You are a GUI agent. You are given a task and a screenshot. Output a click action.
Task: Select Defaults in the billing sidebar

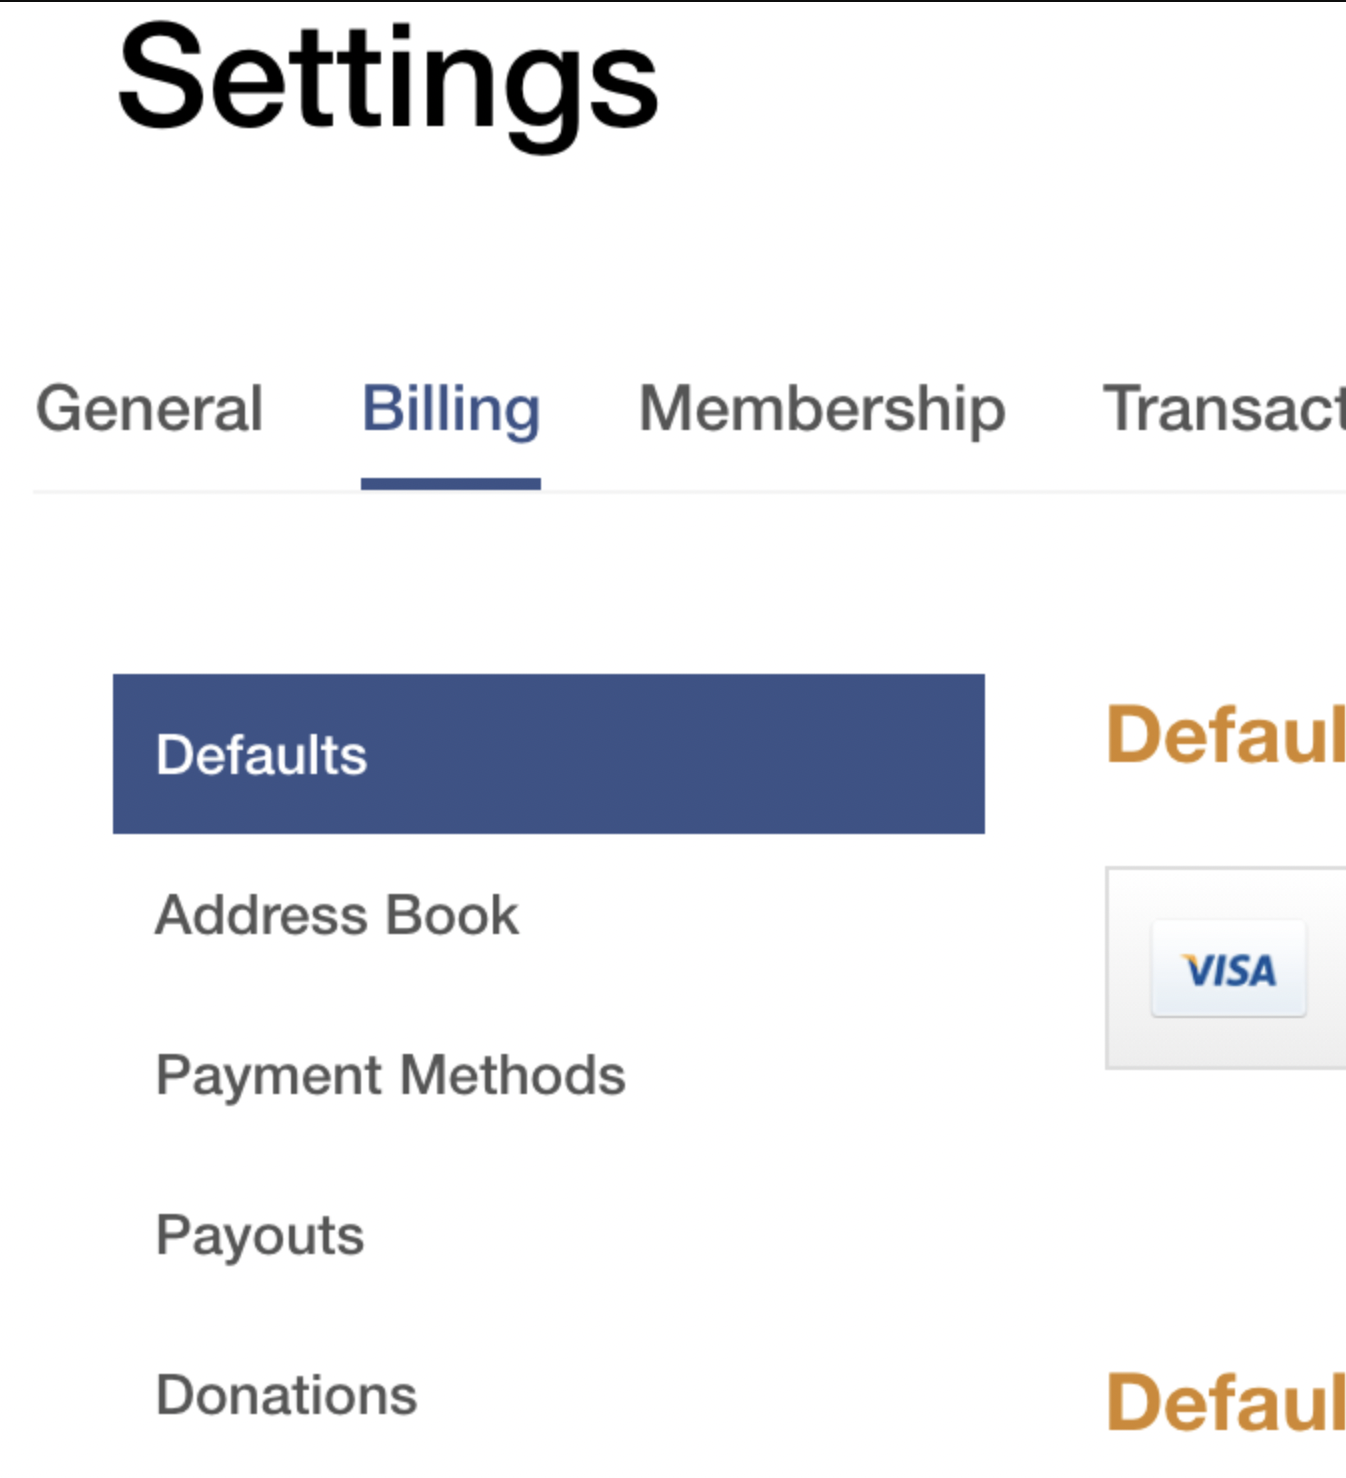262,754
